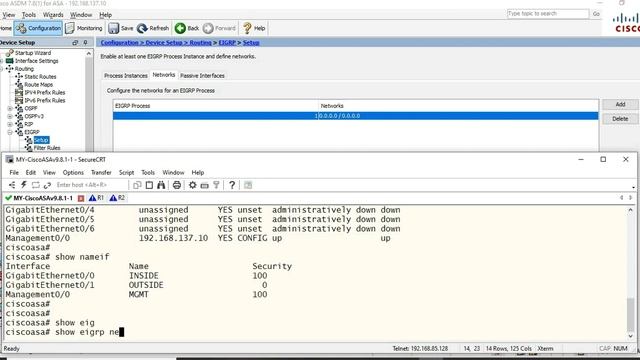Click SecureCRT Help question mark icon
The height and width of the screenshot is (360, 640).
[232, 185]
